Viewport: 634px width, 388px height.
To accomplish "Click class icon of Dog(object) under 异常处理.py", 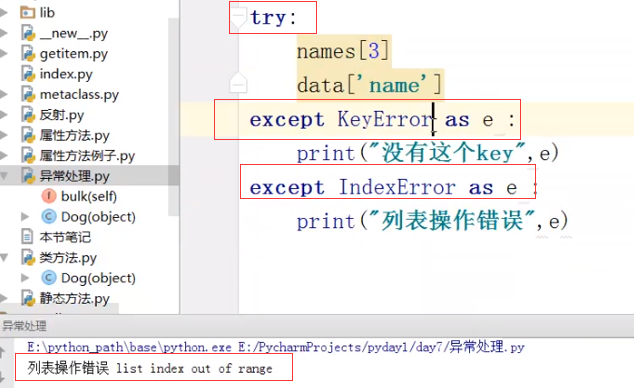I will tap(49, 217).
